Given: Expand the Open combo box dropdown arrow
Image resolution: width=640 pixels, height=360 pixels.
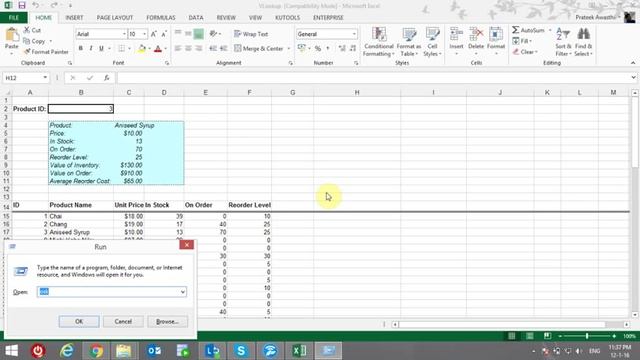Looking at the screenshot, I should point(183,292).
